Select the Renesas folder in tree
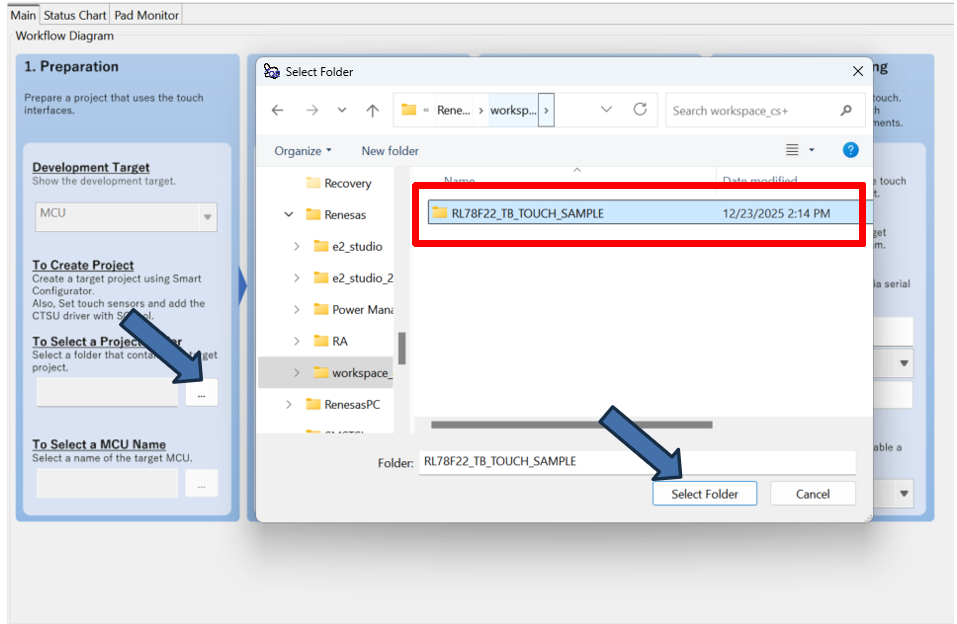The width and height of the screenshot is (957, 624). [336, 214]
